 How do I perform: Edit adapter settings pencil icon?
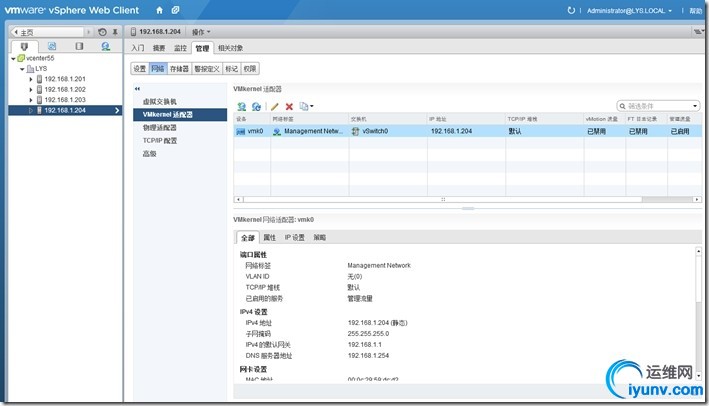coord(274,106)
